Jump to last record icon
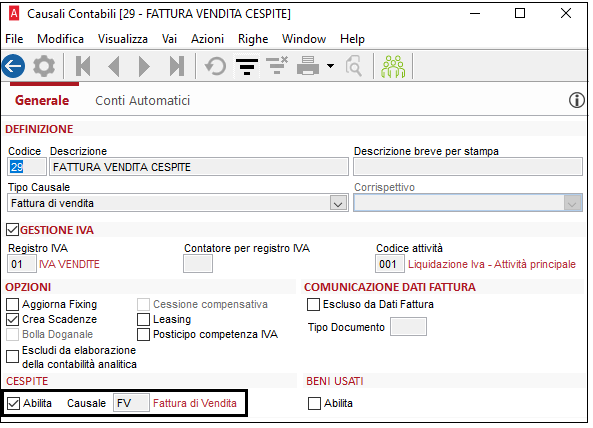Image resolution: width=593 pixels, height=428 pixels. click(177, 66)
